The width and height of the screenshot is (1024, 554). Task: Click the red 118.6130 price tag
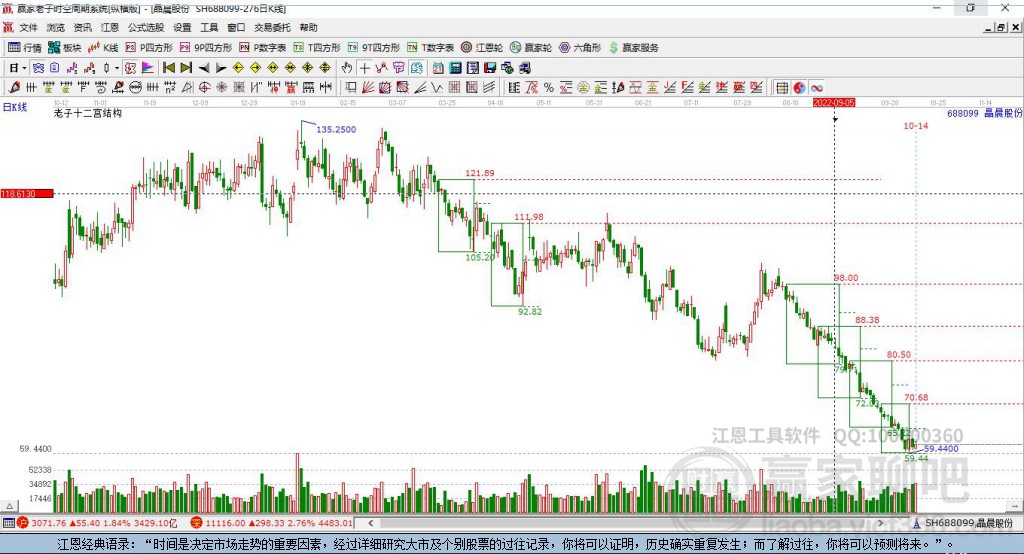click(x=27, y=193)
